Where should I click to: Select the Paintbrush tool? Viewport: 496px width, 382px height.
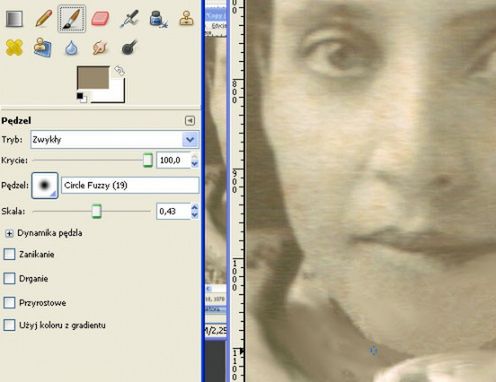(72, 19)
